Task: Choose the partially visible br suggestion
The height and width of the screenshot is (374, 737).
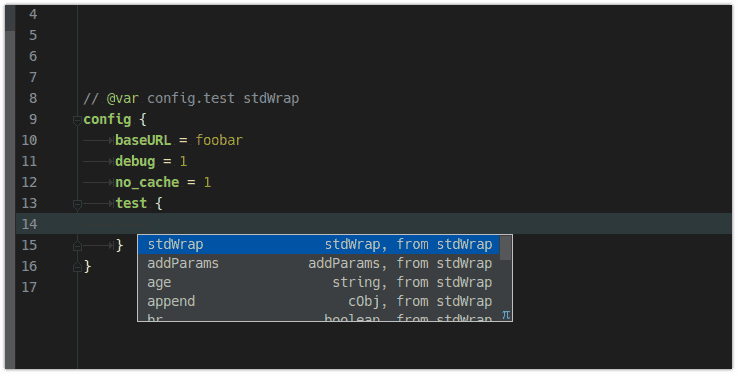Action: (x=318, y=317)
